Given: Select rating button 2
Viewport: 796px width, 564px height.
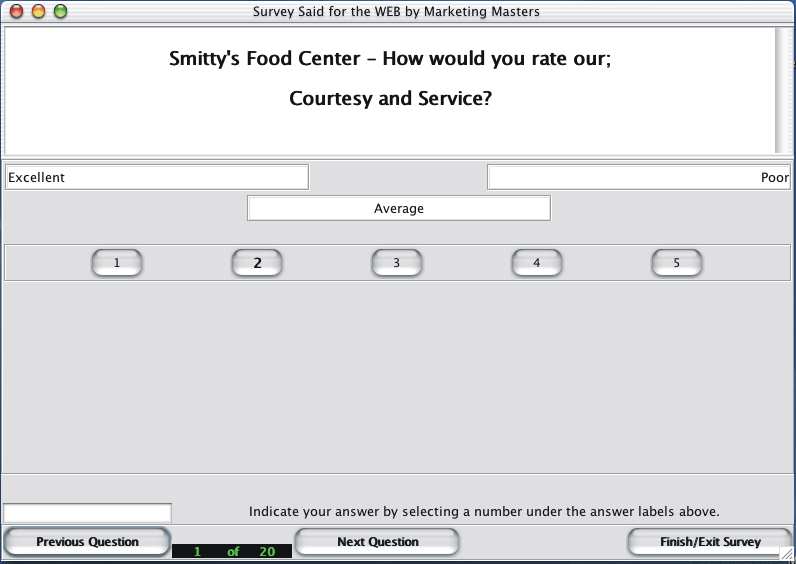Looking at the screenshot, I should click(x=257, y=262).
